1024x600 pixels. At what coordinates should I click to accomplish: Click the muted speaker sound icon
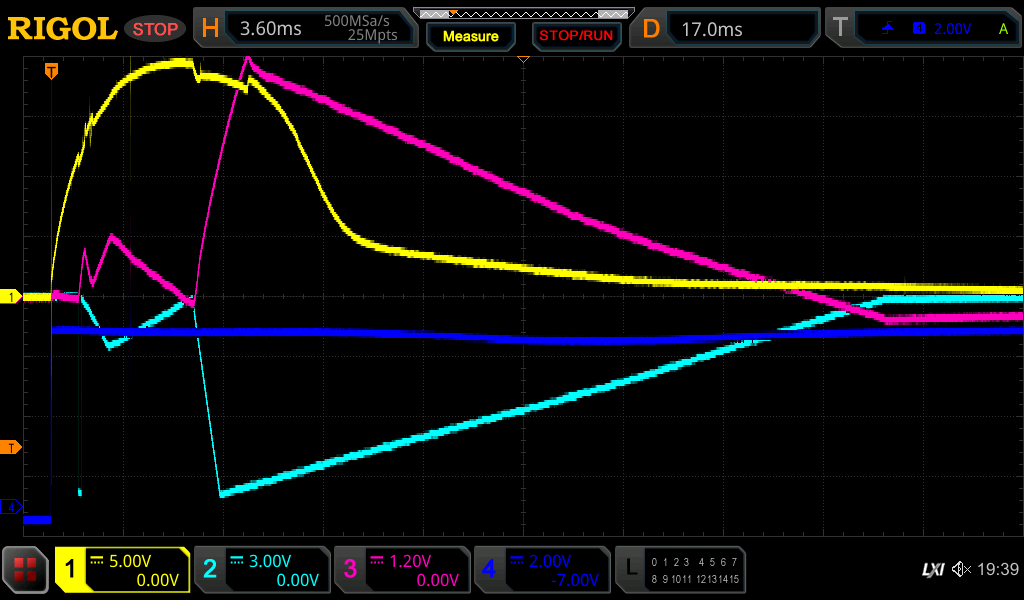[961, 570]
